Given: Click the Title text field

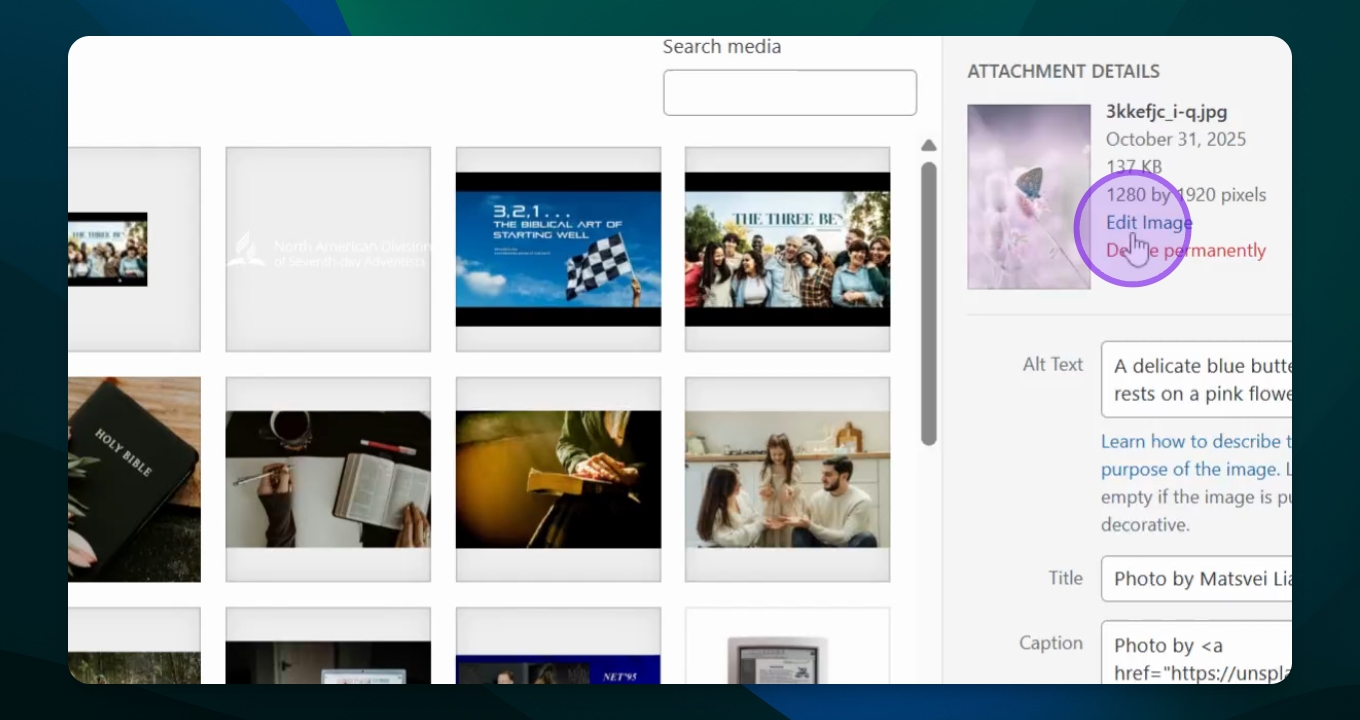Looking at the screenshot, I should pyautogui.click(x=1196, y=579).
